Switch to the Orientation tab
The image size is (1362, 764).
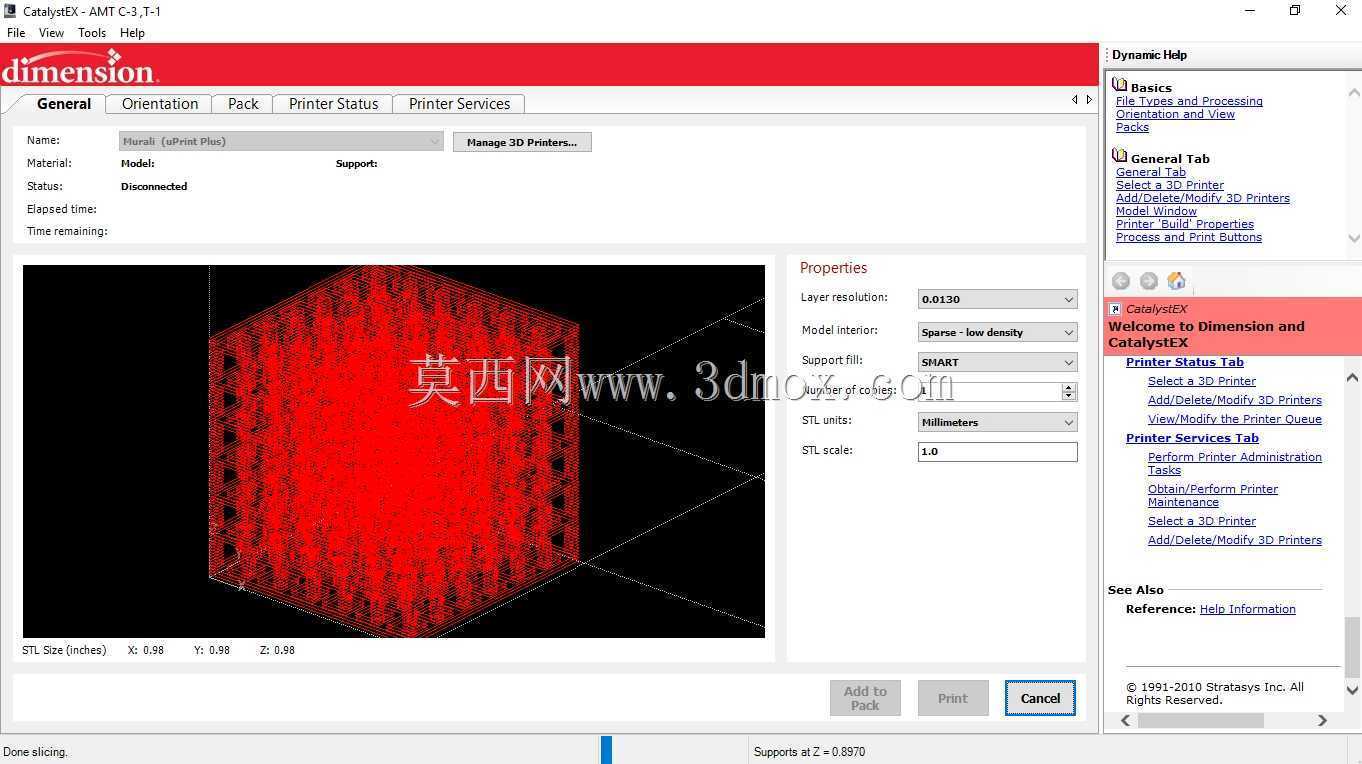[x=160, y=104]
